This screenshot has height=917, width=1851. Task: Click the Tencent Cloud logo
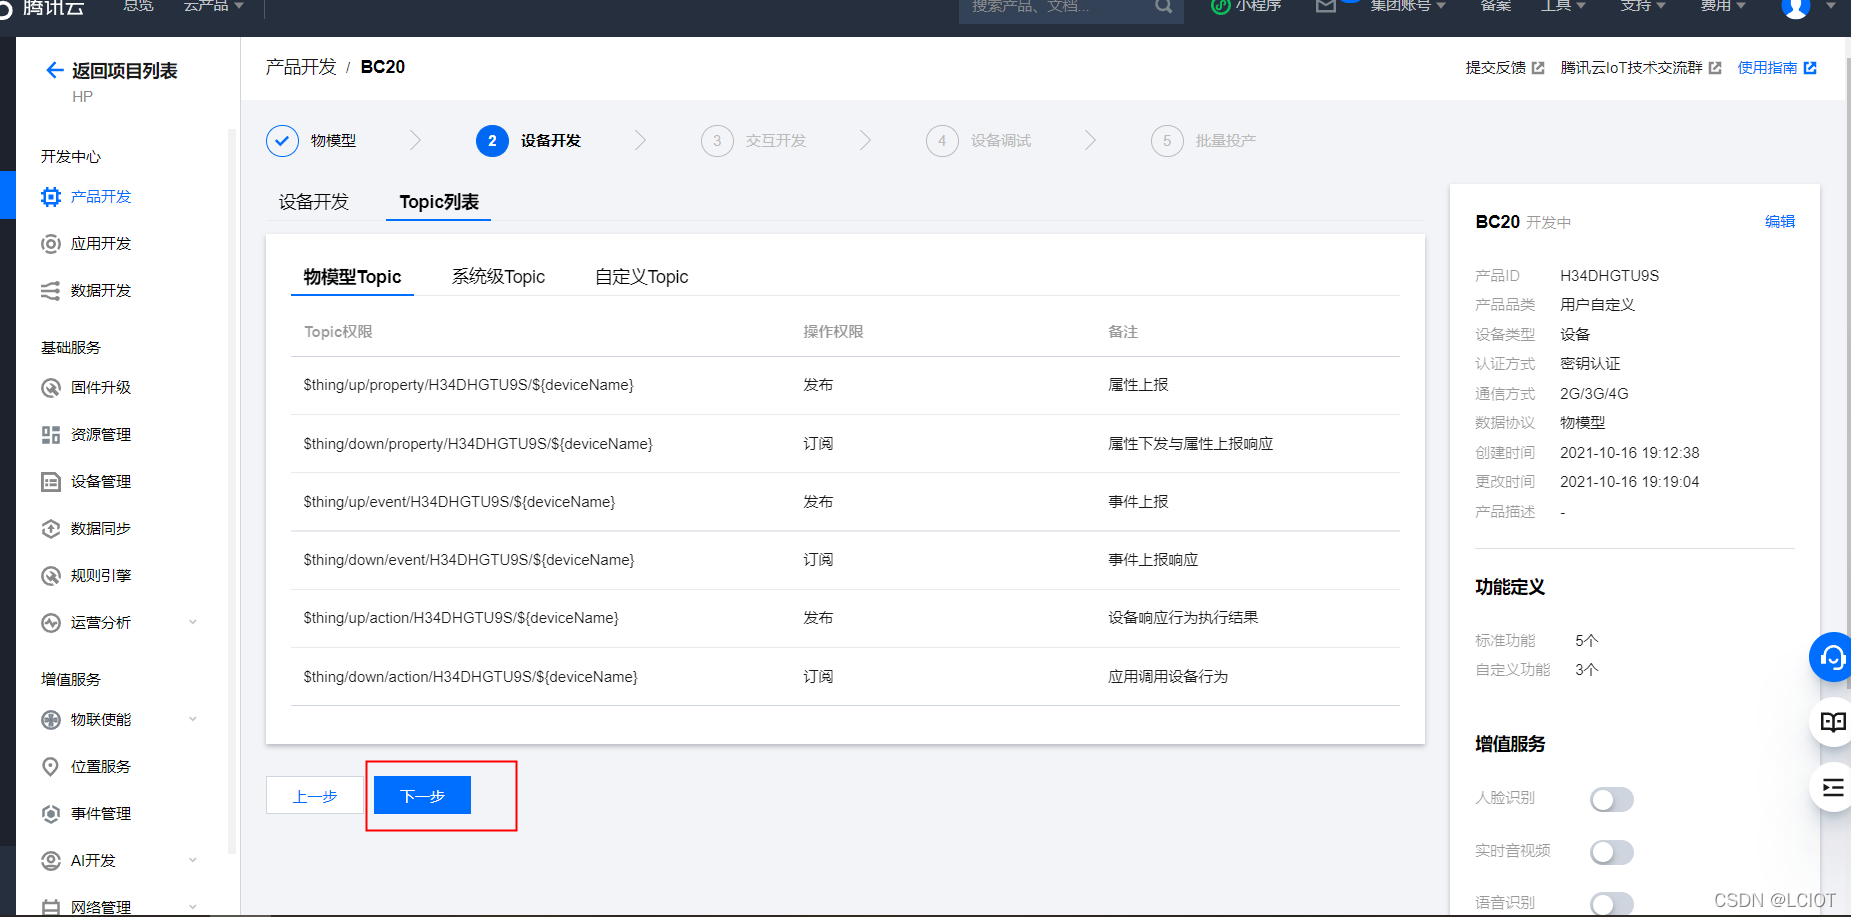coord(44,8)
